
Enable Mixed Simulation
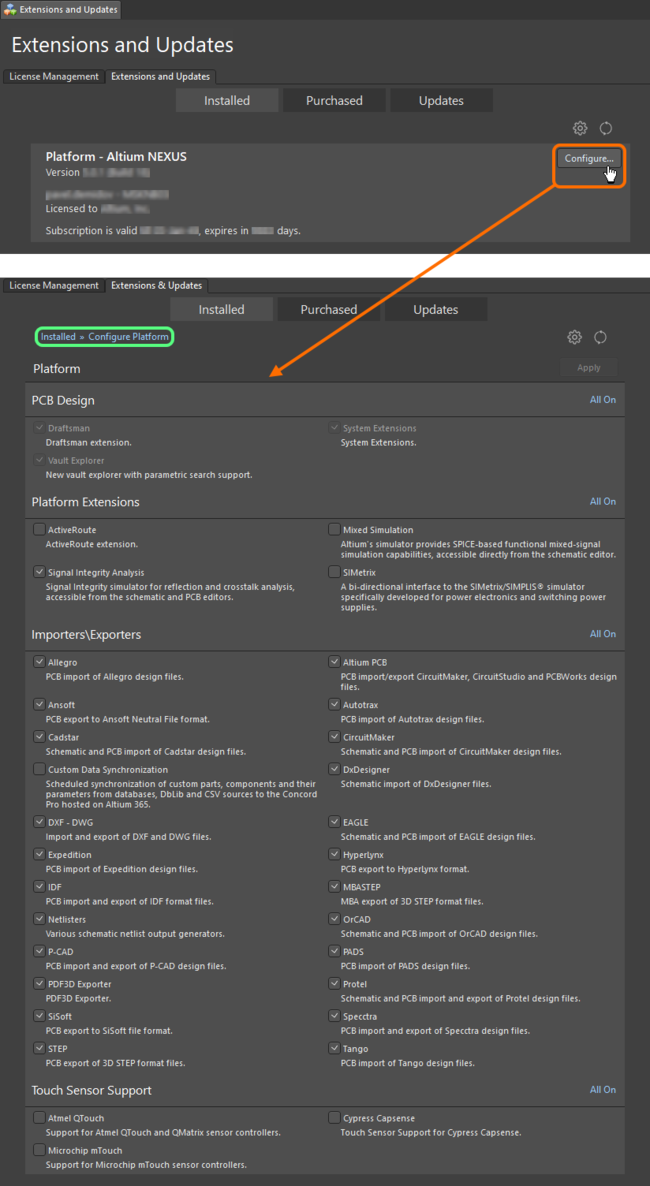pyautogui.click(x=334, y=530)
